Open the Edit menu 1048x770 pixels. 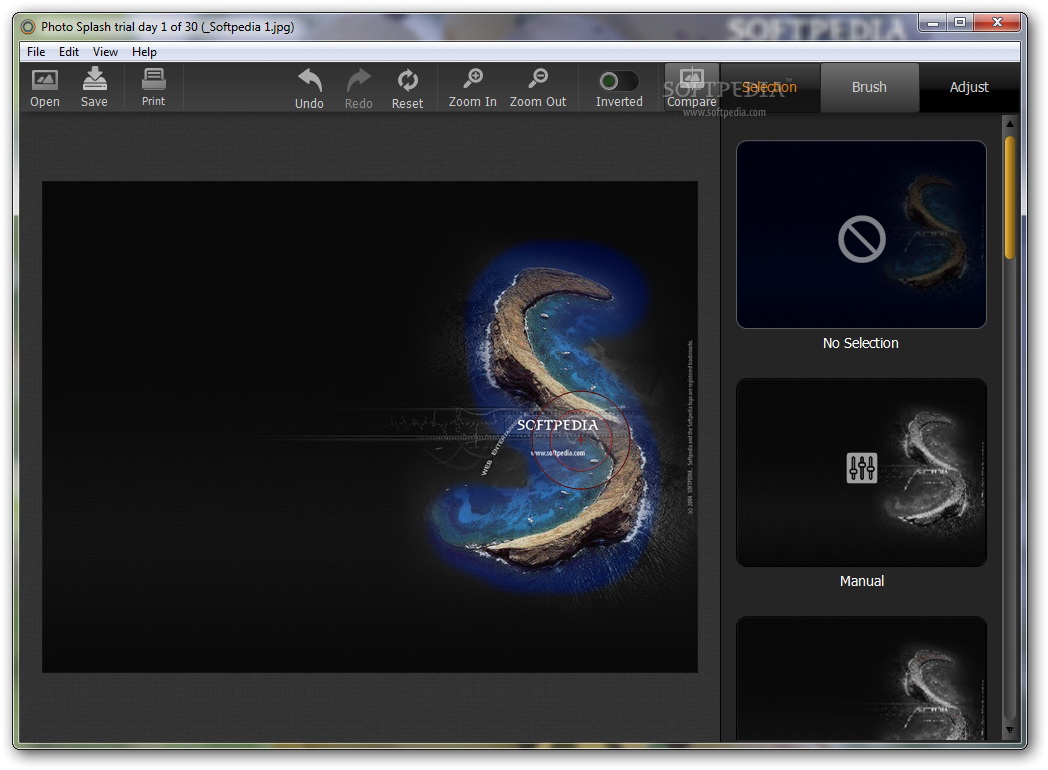(69, 51)
